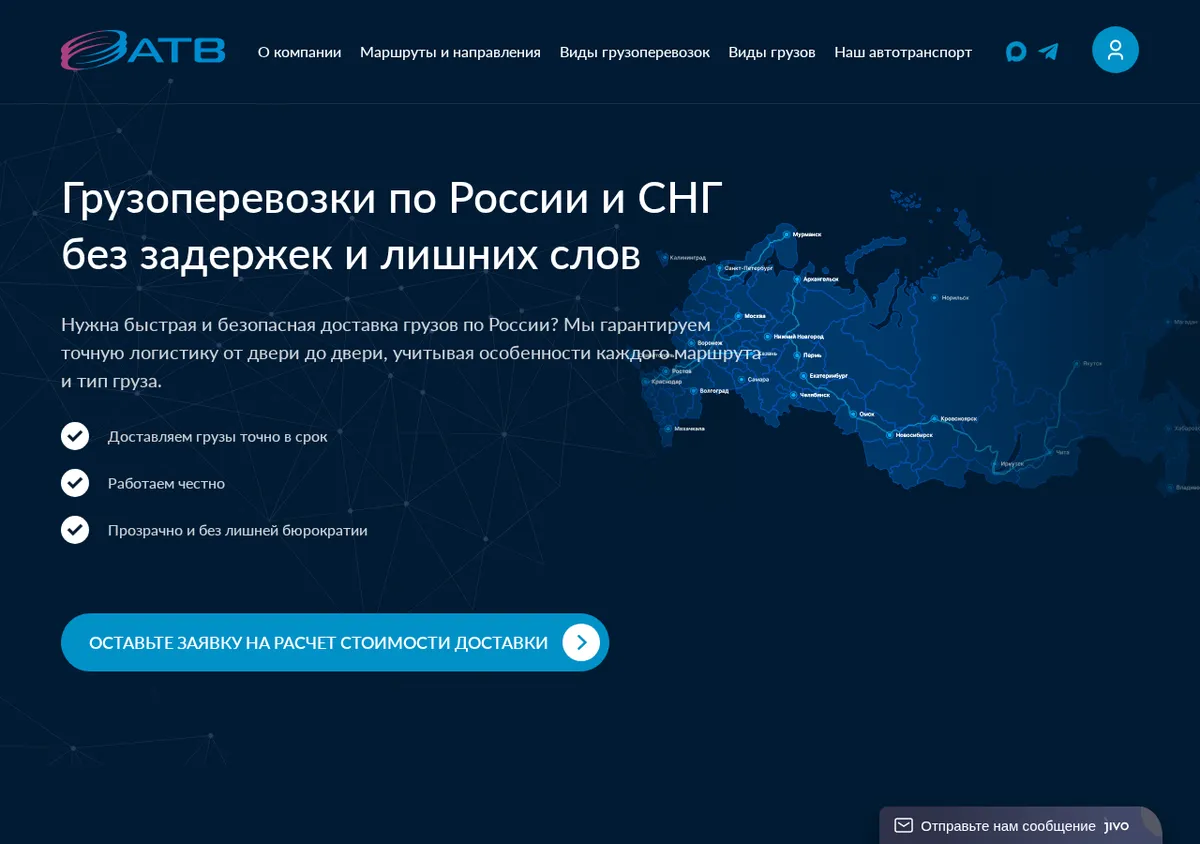The height and width of the screenshot is (844, 1200).
Task: Click checkmark beside "Прозрачно и без лишней бюрократии"
Action: [x=75, y=530]
